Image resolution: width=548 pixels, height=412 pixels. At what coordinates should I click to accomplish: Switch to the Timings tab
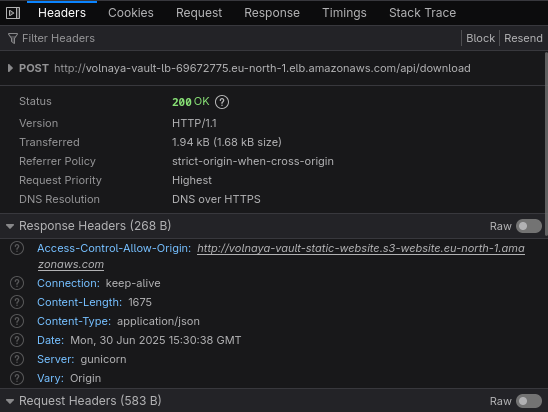point(344,13)
